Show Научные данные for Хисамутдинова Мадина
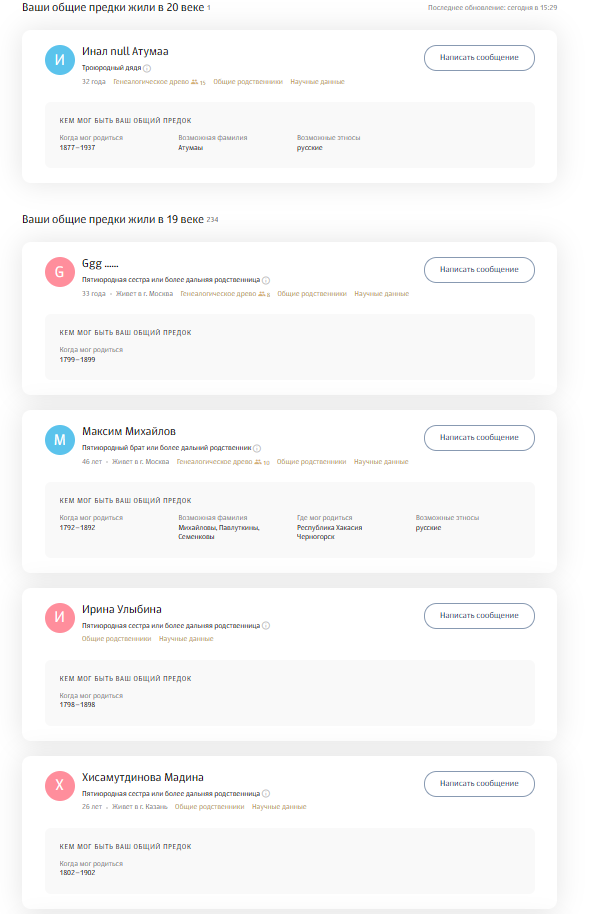The width and height of the screenshot is (600, 914). [x=279, y=807]
